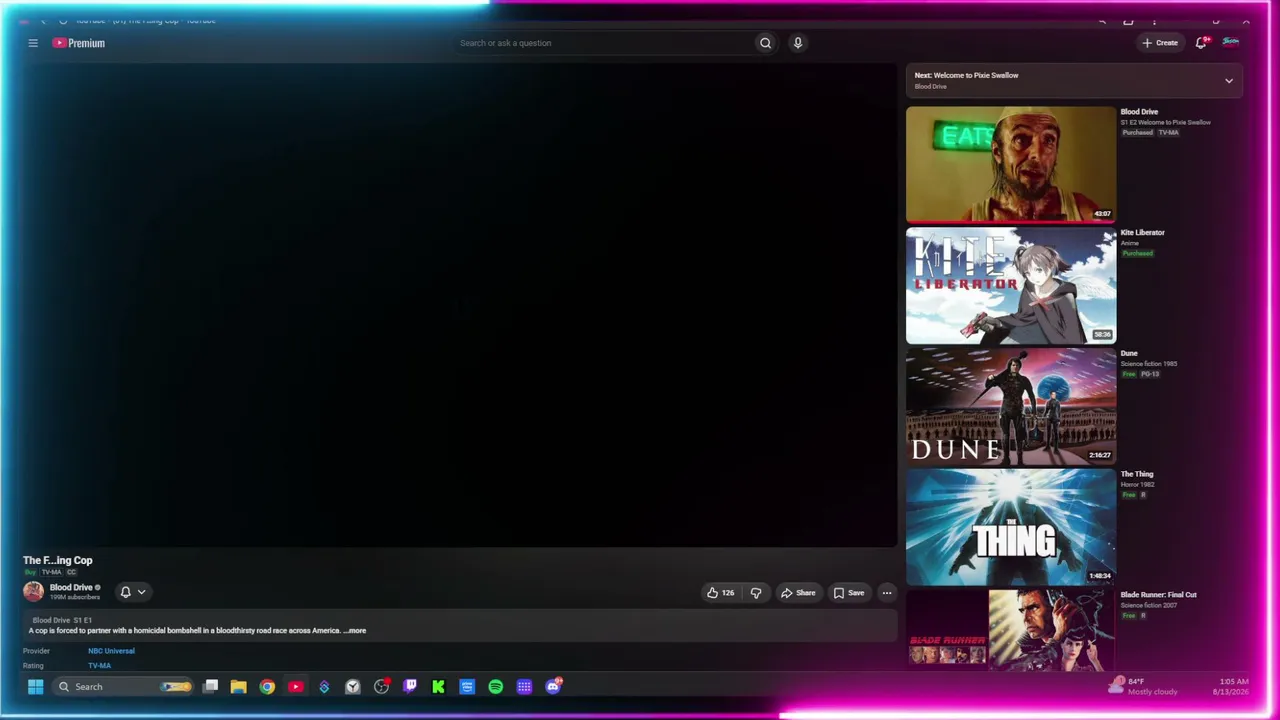Open the weather widget on taskbar
The image size is (1280, 720).
[x=1143, y=686]
